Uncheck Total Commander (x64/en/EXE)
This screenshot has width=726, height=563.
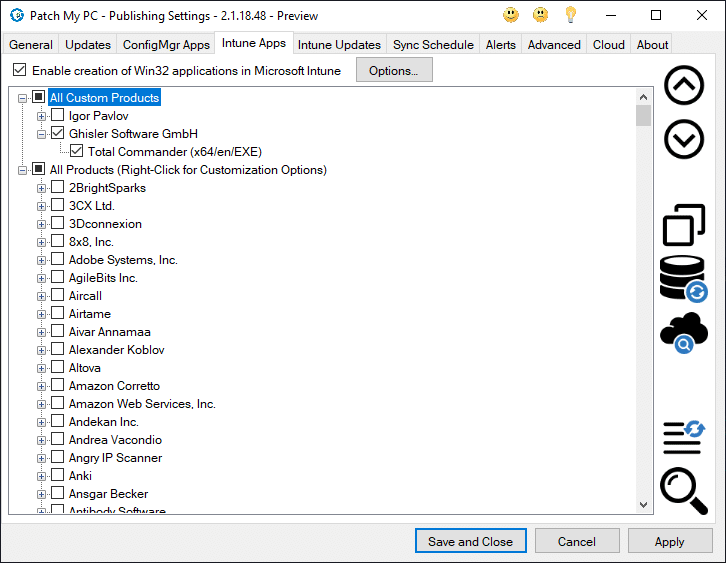pos(77,152)
